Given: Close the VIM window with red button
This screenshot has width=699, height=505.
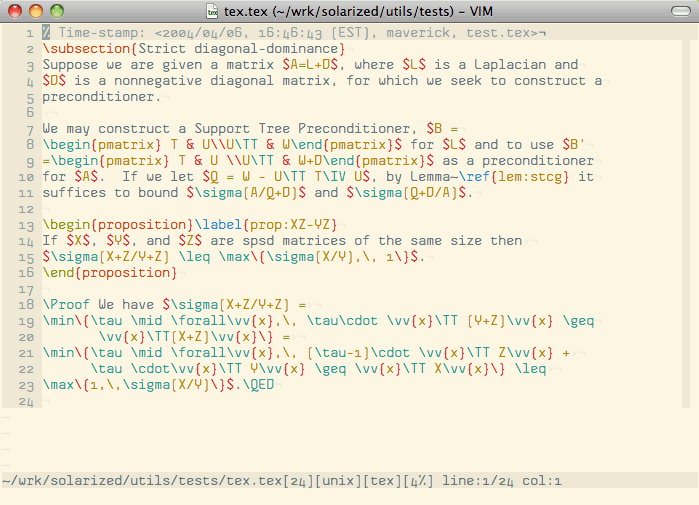Looking at the screenshot, I should [x=15, y=11].
